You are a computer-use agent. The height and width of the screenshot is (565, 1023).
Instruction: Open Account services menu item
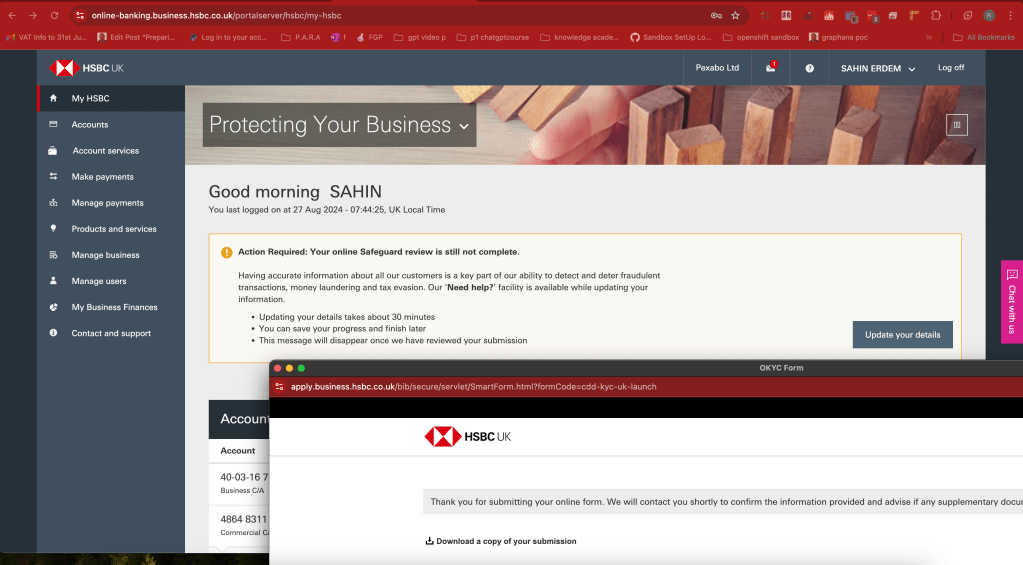coord(111,151)
